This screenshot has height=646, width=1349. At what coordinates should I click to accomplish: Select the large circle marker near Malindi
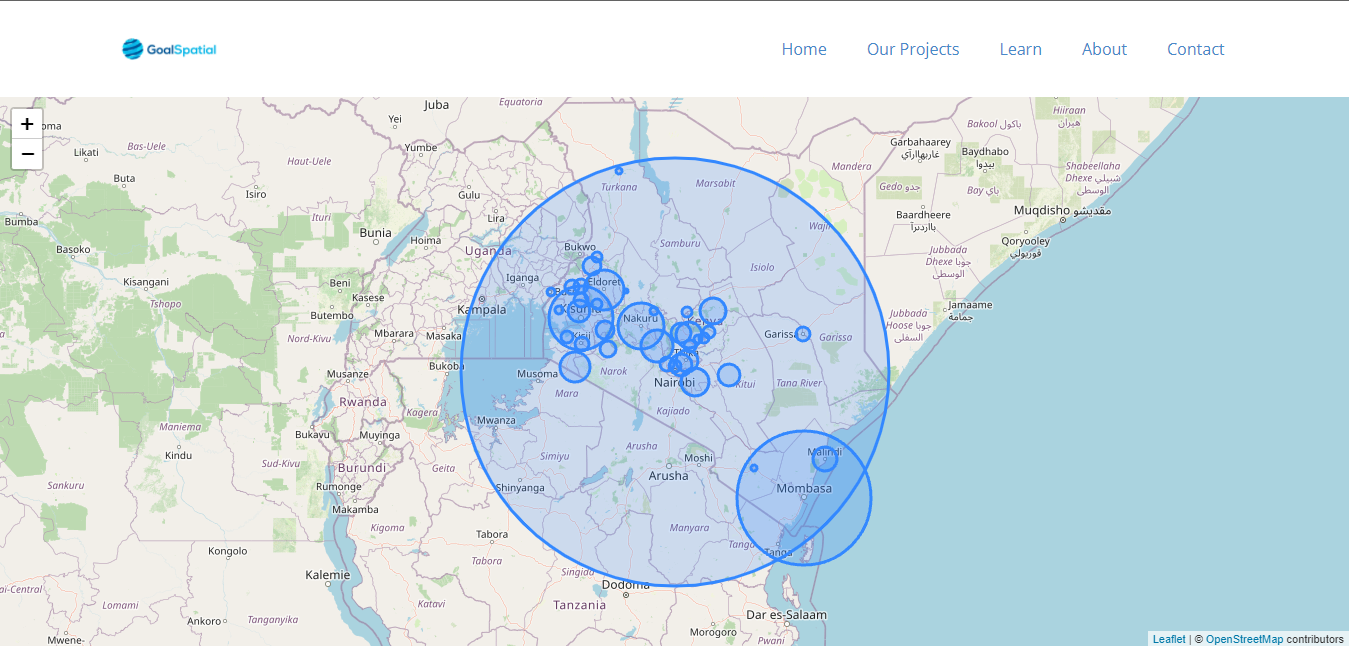[x=824, y=457]
